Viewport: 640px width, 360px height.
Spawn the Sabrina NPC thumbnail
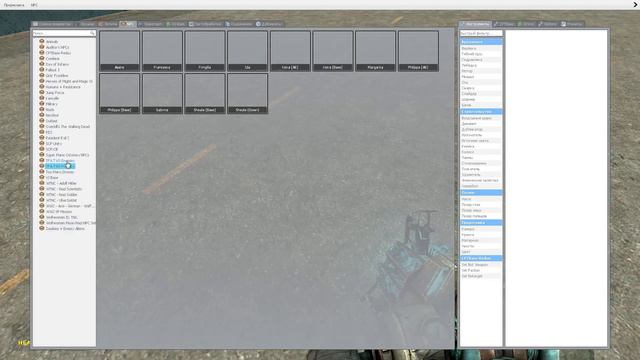tap(162, 93)
